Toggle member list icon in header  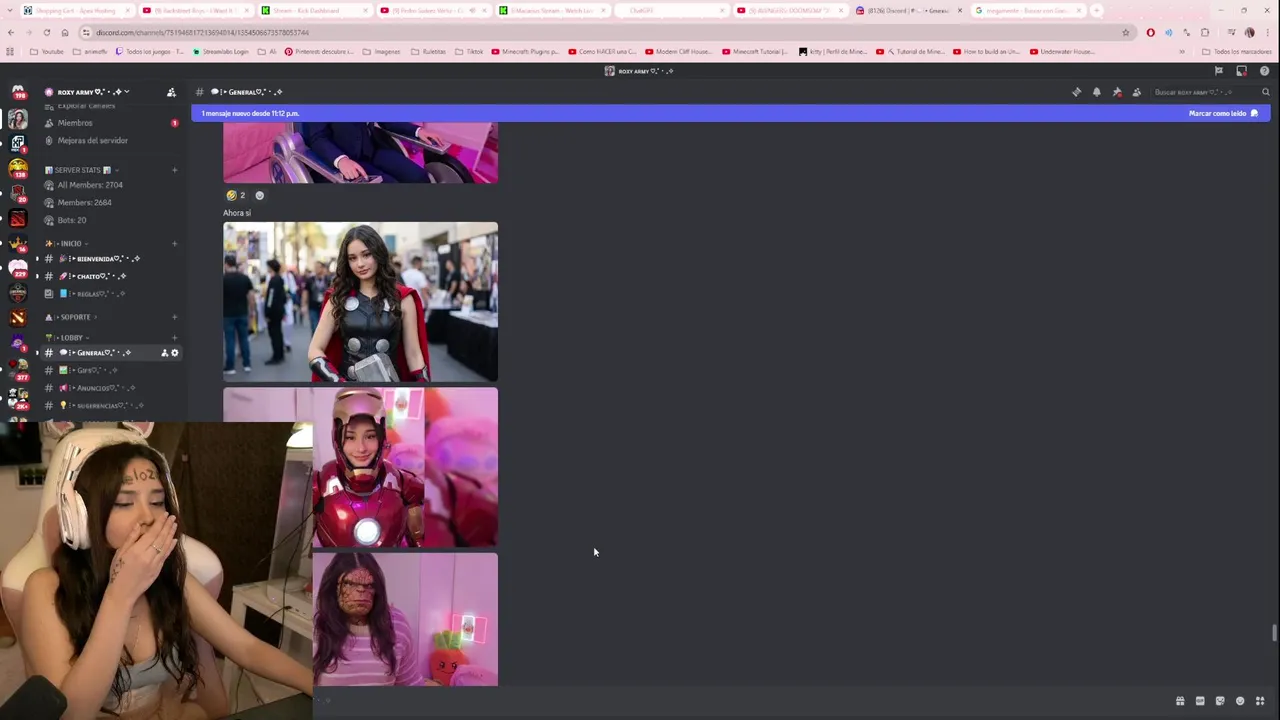(x=1136, y=92)
